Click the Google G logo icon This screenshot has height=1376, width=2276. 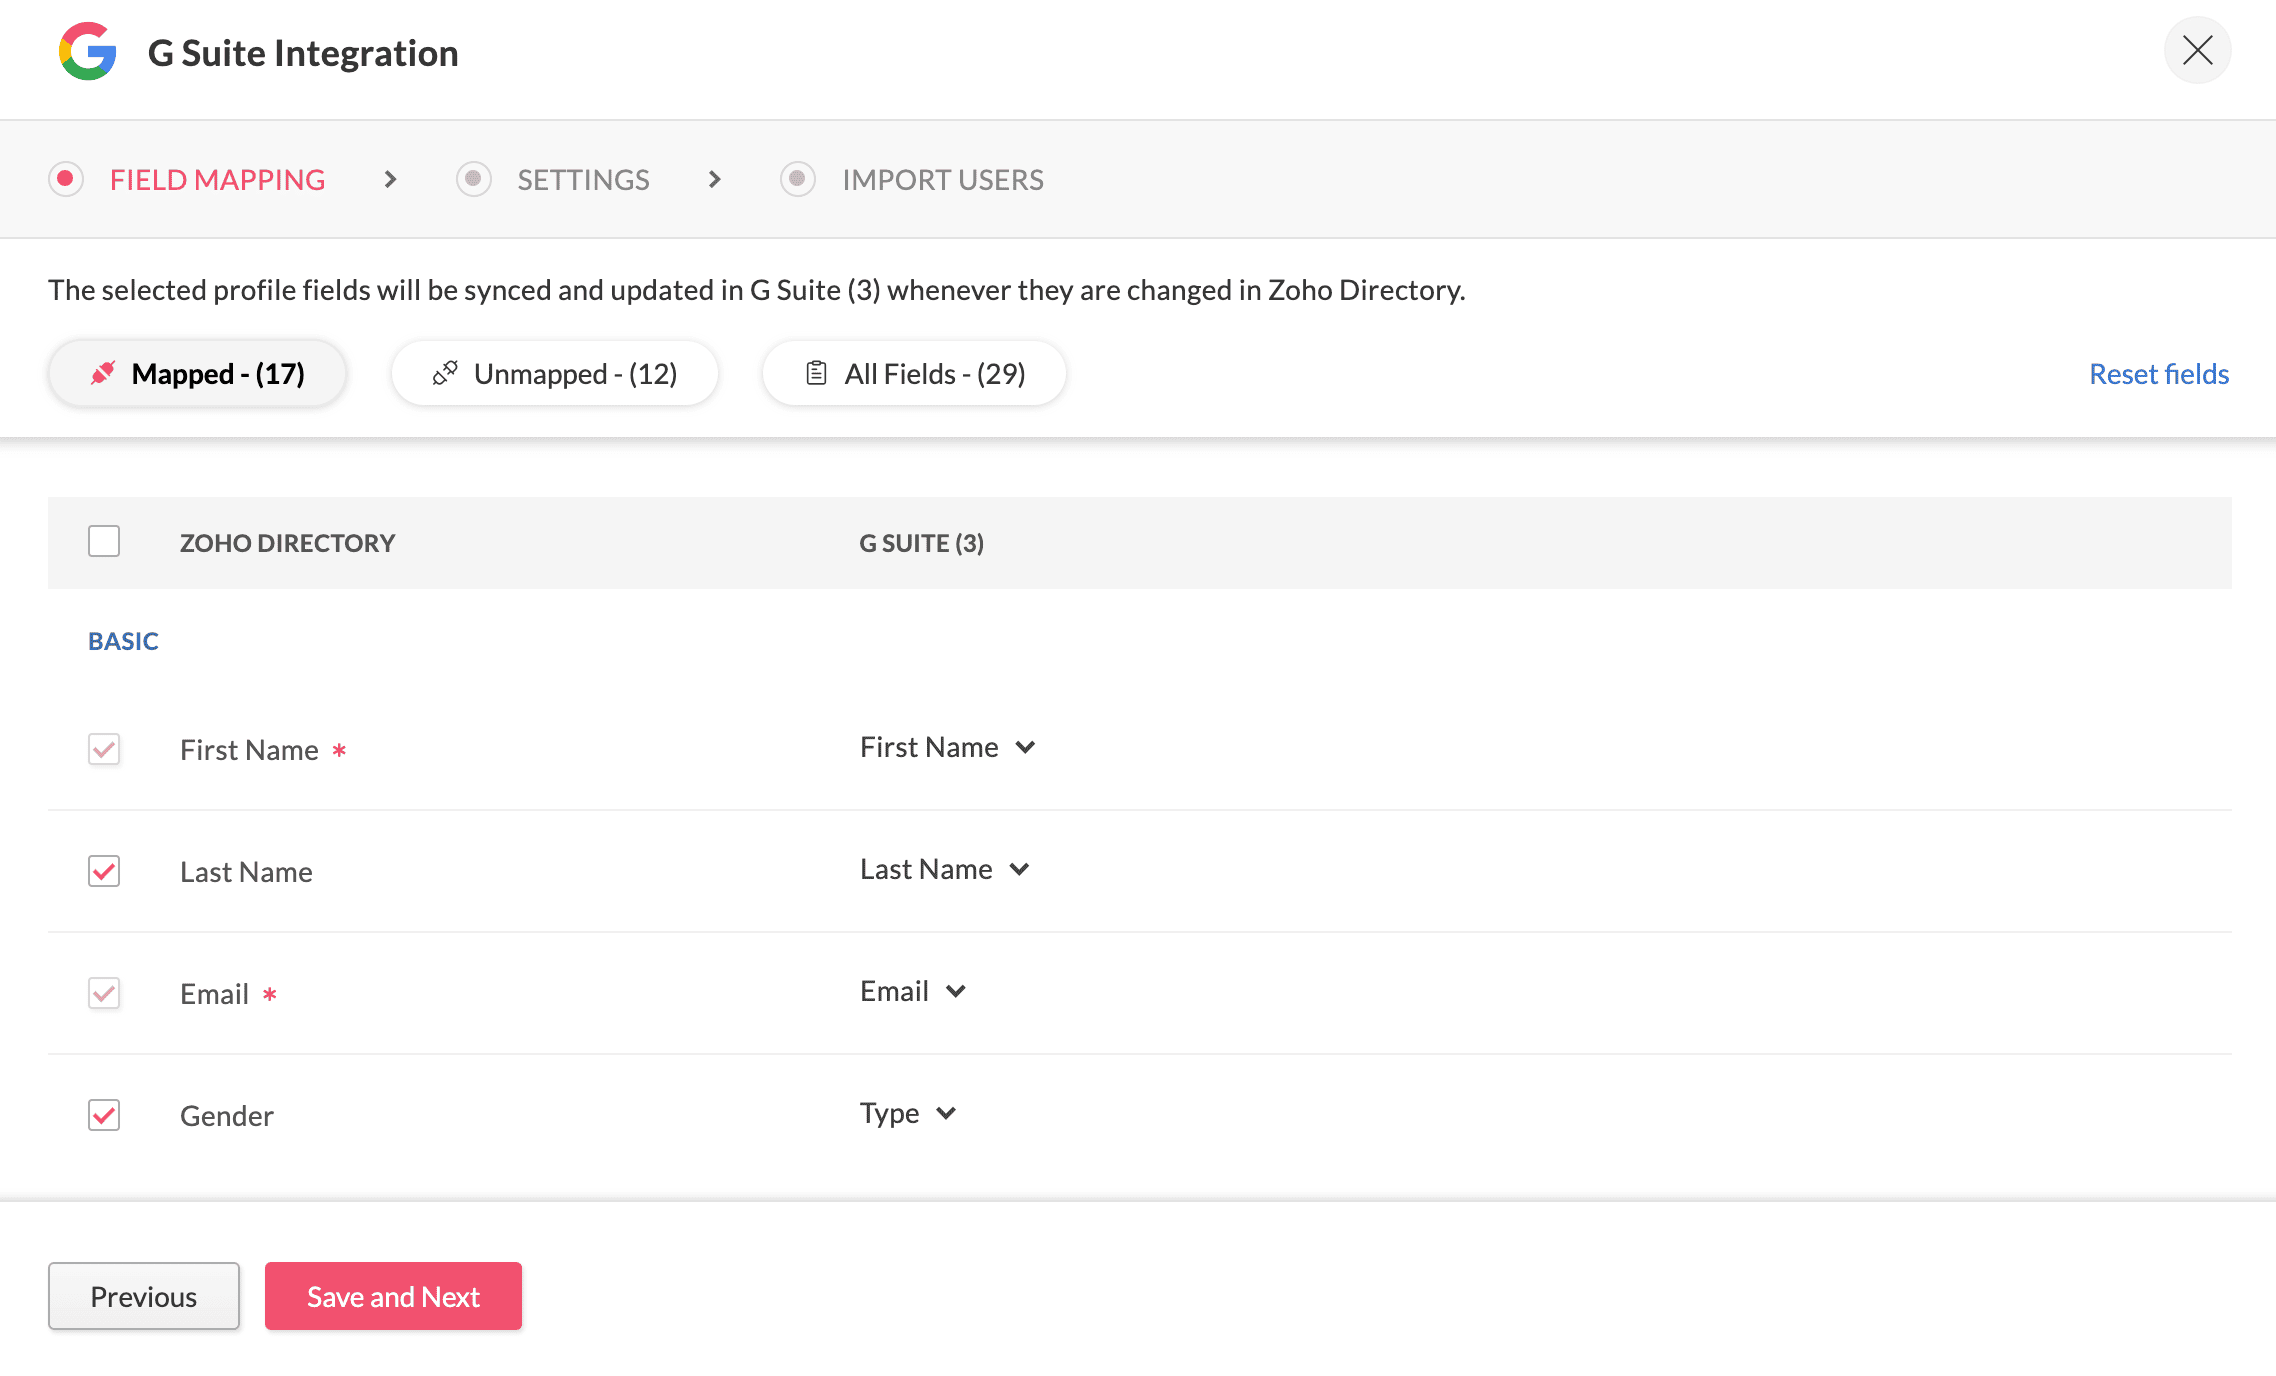coord(88,51)
